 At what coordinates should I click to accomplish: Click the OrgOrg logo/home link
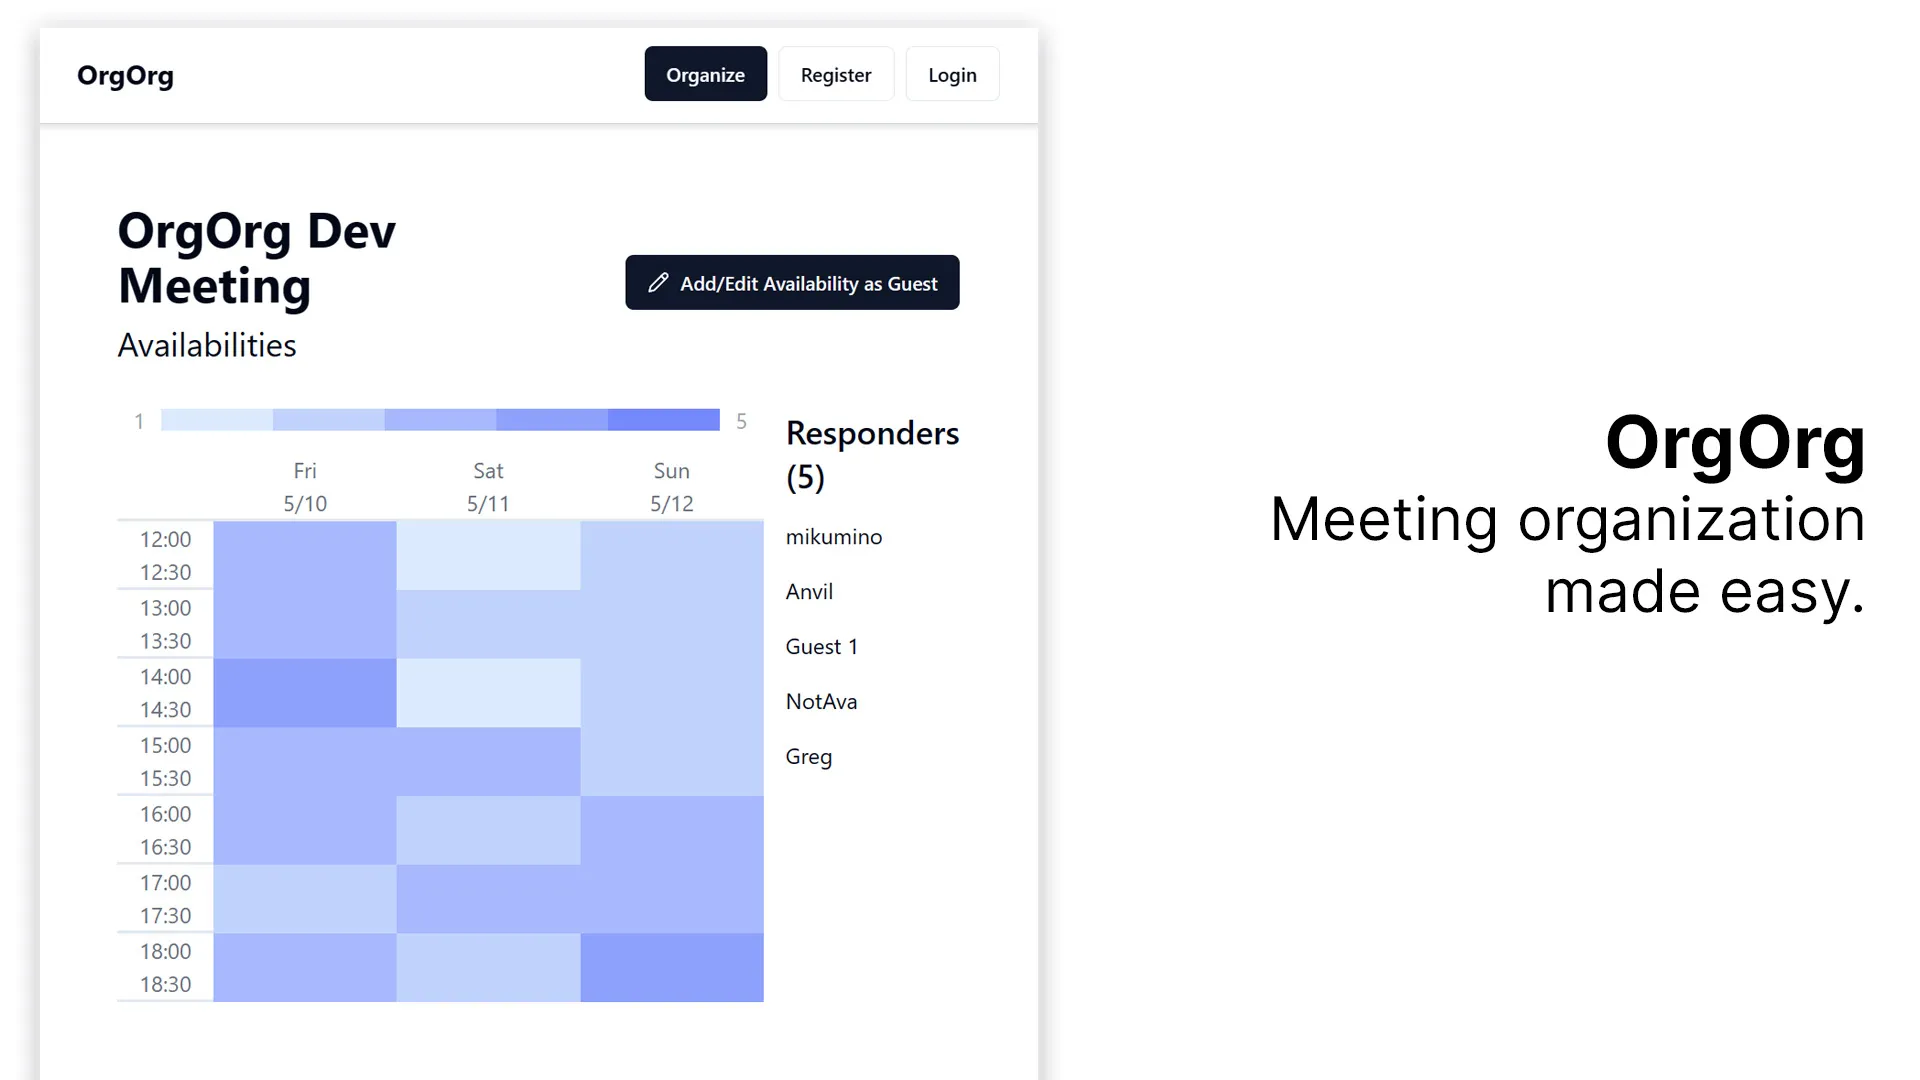pyautogui.click(x=125, y=74)
